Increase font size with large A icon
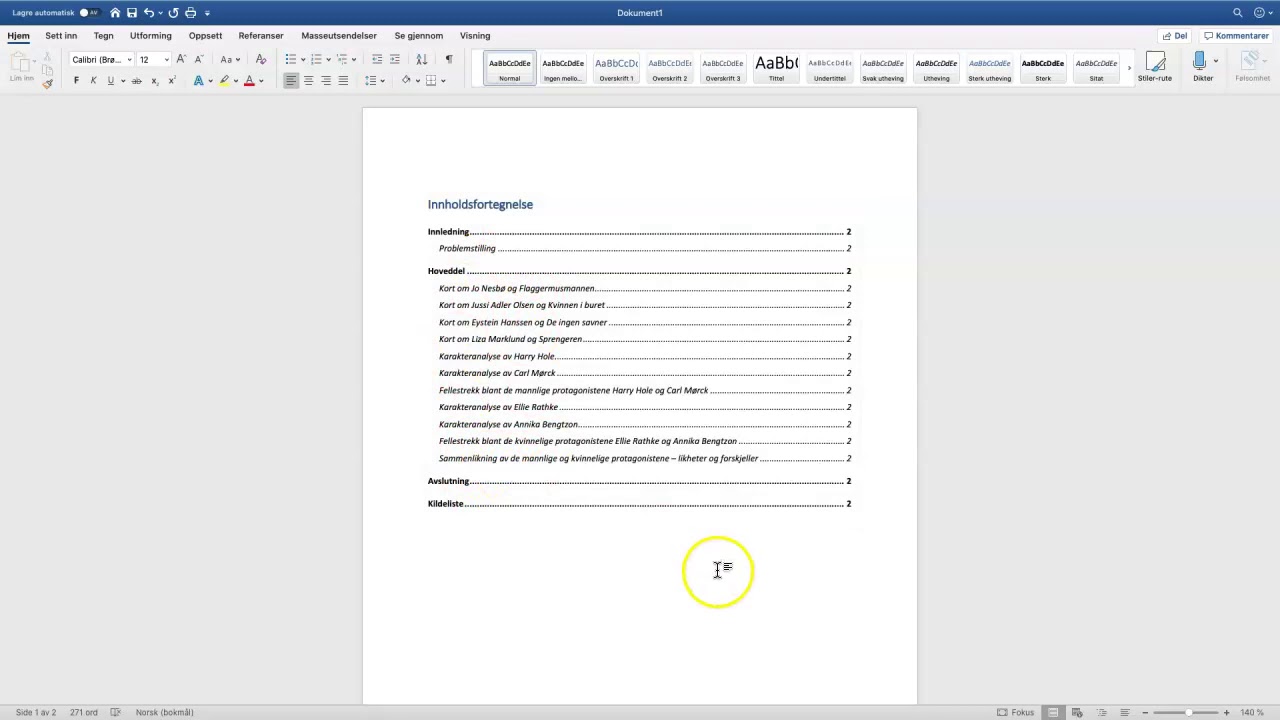1280x720 pixels. click(181, 60)
